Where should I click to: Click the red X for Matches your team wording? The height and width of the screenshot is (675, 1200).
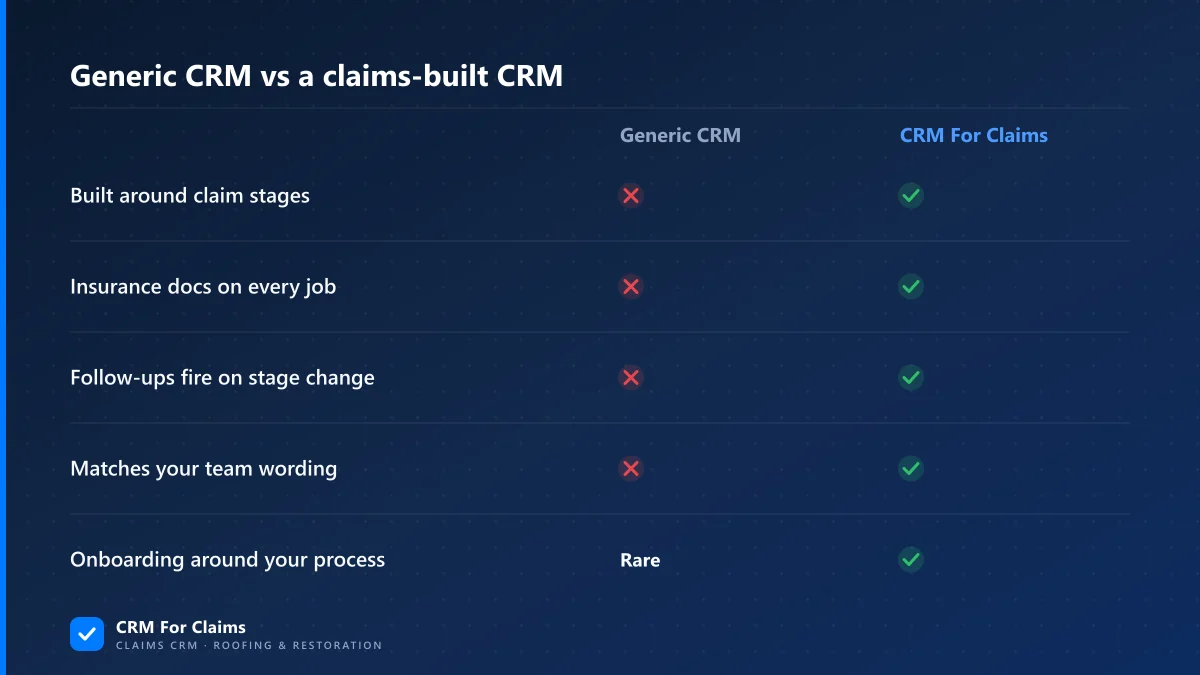(x=631, y=469)
